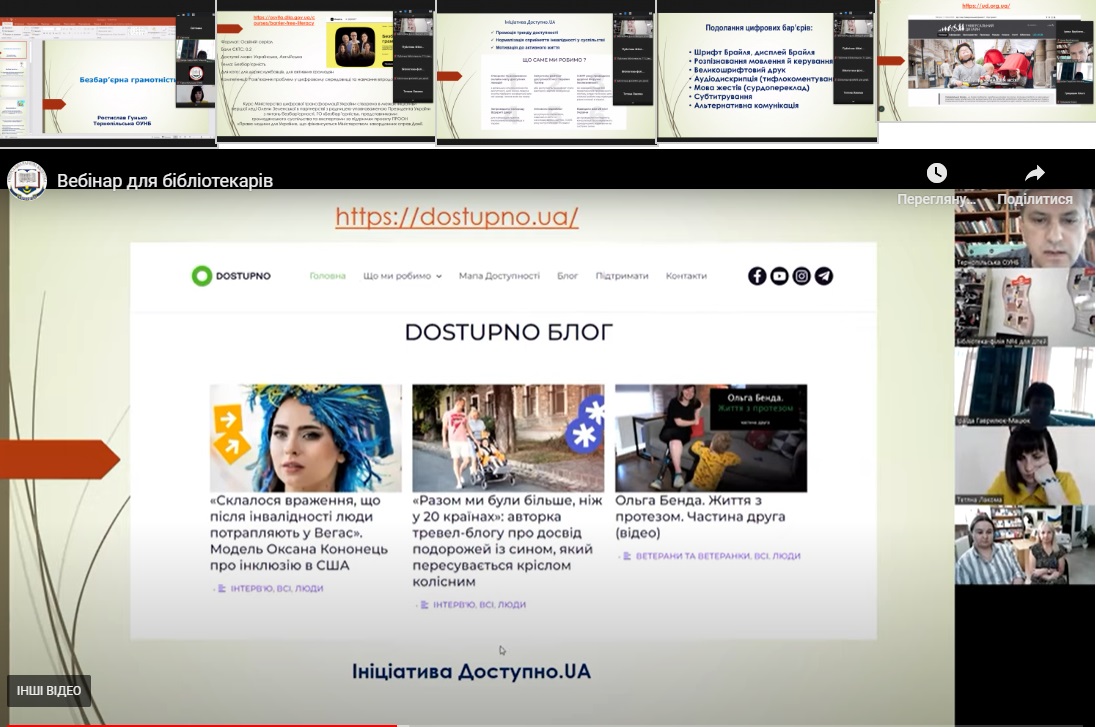Click the Facebook icon in the site header
Viewport: 1096px width, 727px height.
(x=757, y=276)
